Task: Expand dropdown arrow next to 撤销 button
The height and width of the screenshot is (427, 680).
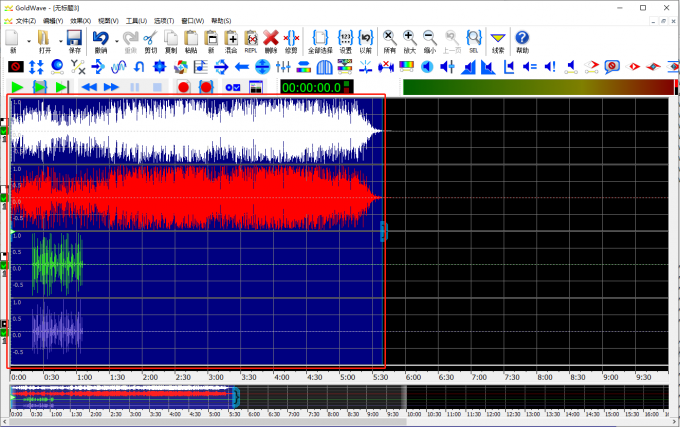Action: [x=116, y=42]
